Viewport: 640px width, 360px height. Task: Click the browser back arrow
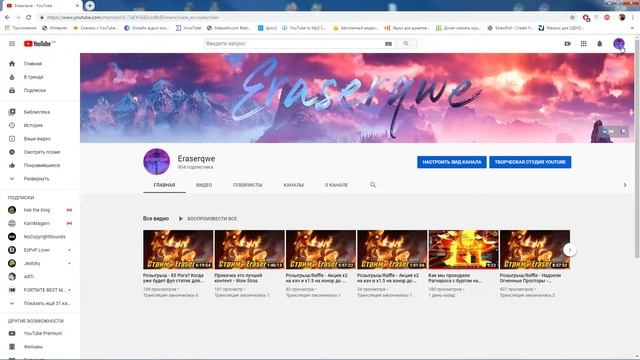click(7, 18)
